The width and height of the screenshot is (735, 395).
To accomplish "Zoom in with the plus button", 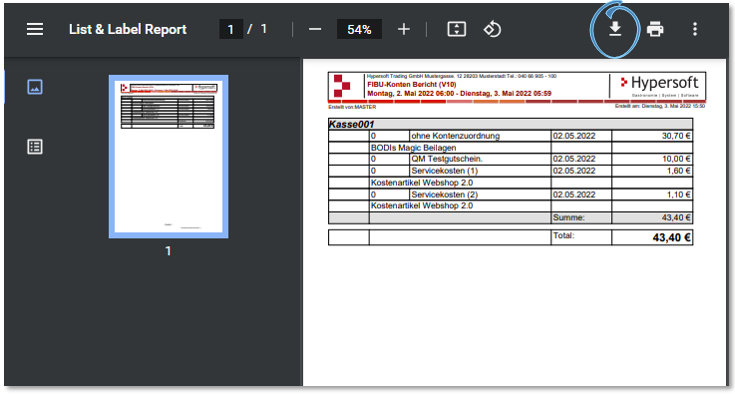I will [x=404, y=29].
